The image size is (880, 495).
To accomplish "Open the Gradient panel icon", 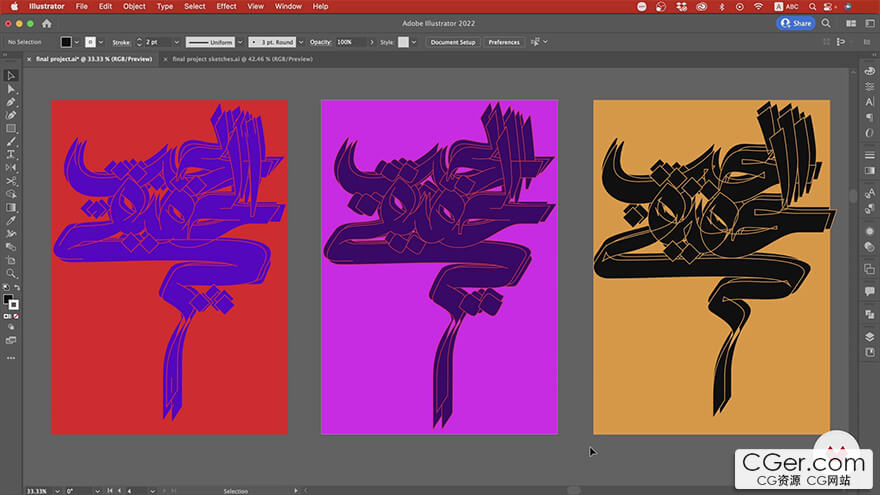I will tap(869, 170).
